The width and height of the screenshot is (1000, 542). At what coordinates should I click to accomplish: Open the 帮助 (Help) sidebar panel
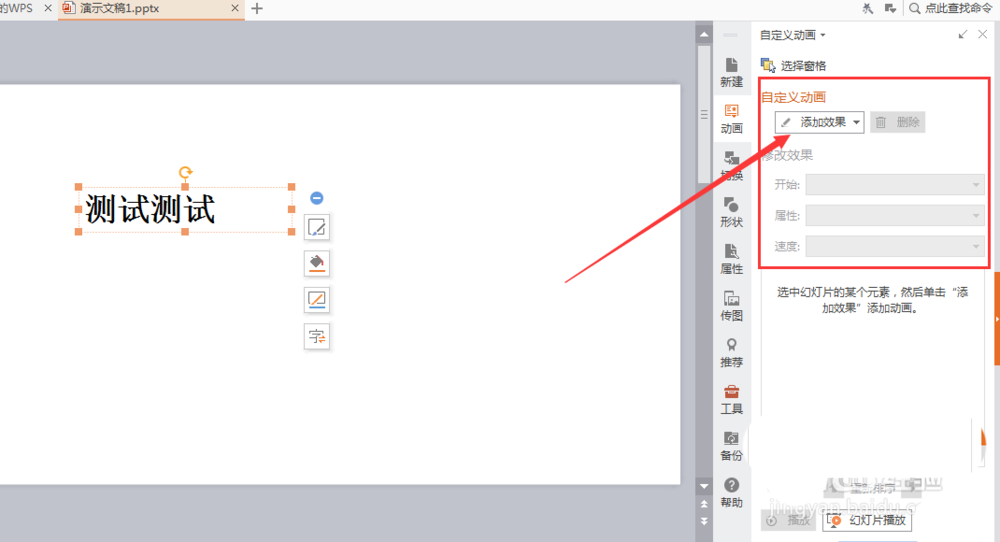tap(732, 493)
